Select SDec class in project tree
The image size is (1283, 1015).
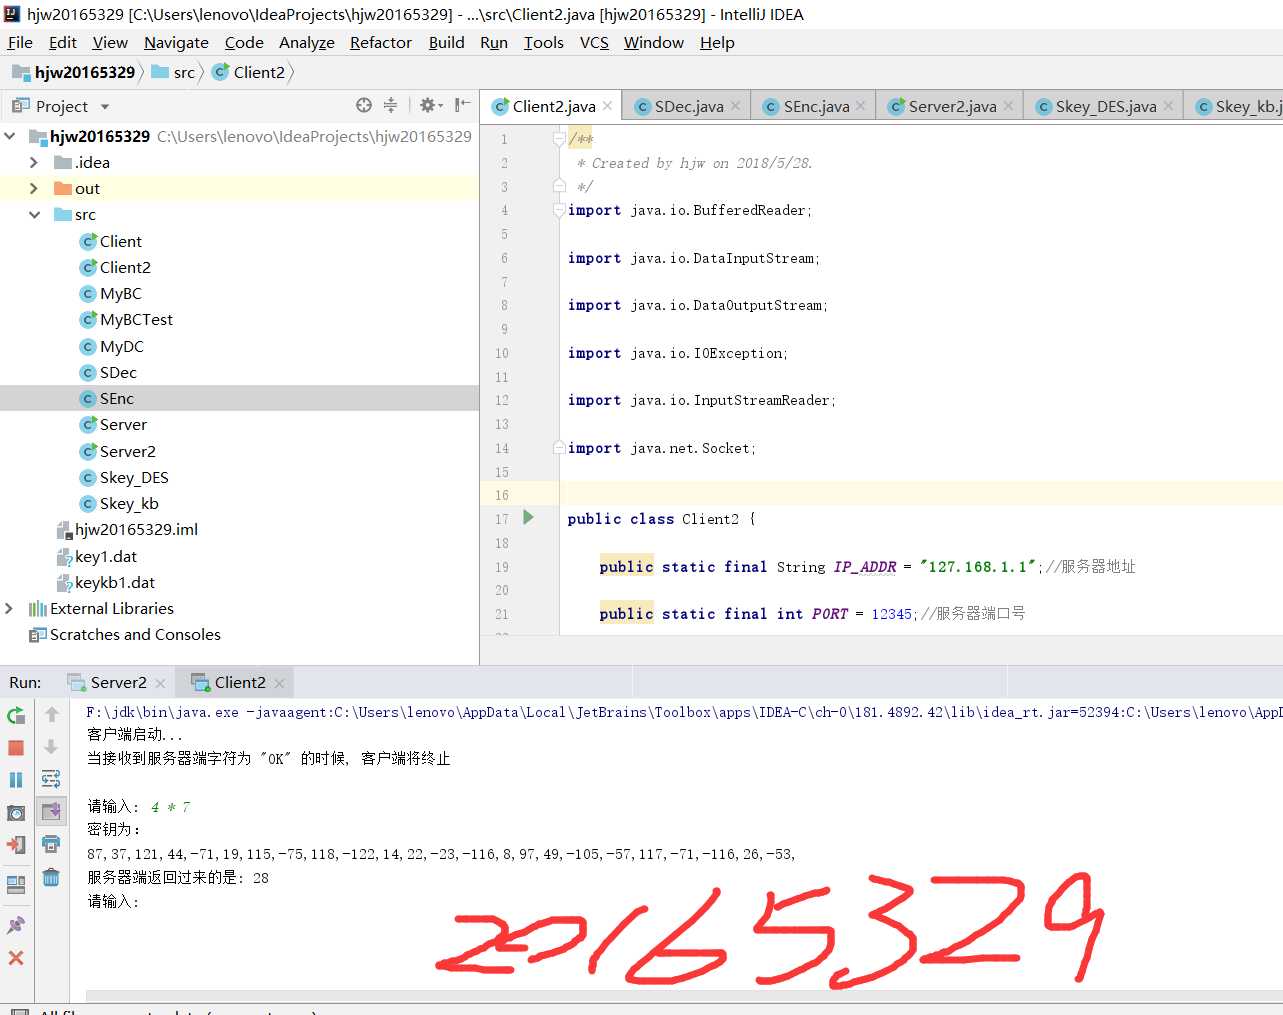tap(109, 372)
